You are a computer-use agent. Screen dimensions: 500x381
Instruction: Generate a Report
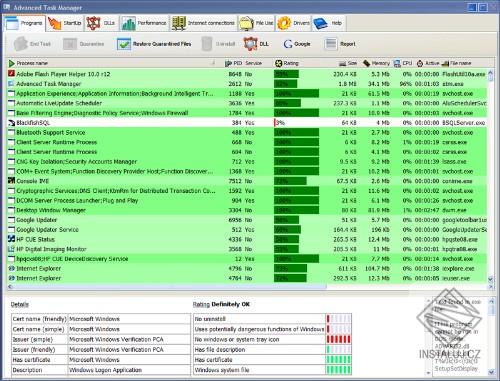click(x=340, y=44)
